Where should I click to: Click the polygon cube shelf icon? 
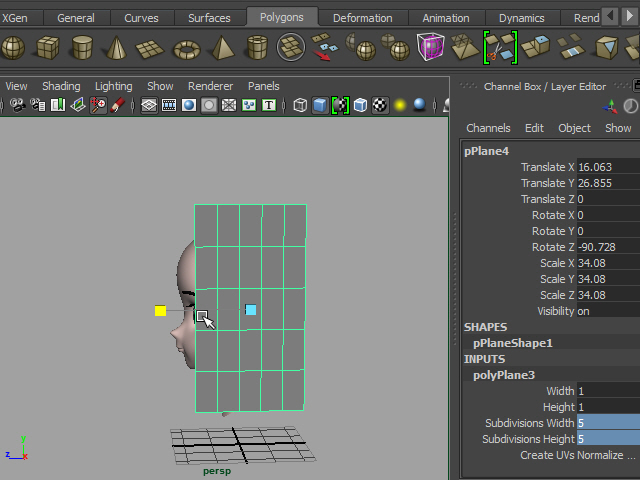48,47
